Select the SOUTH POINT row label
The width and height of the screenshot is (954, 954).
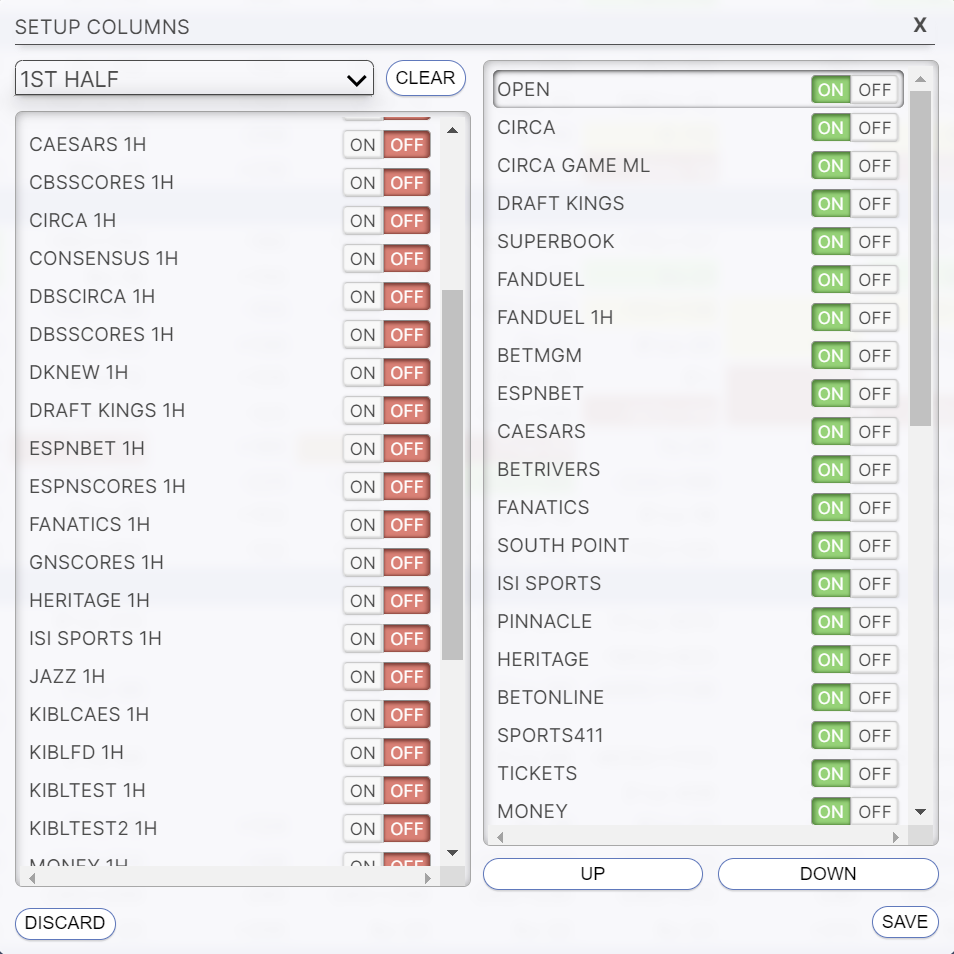tap(563, 546)
